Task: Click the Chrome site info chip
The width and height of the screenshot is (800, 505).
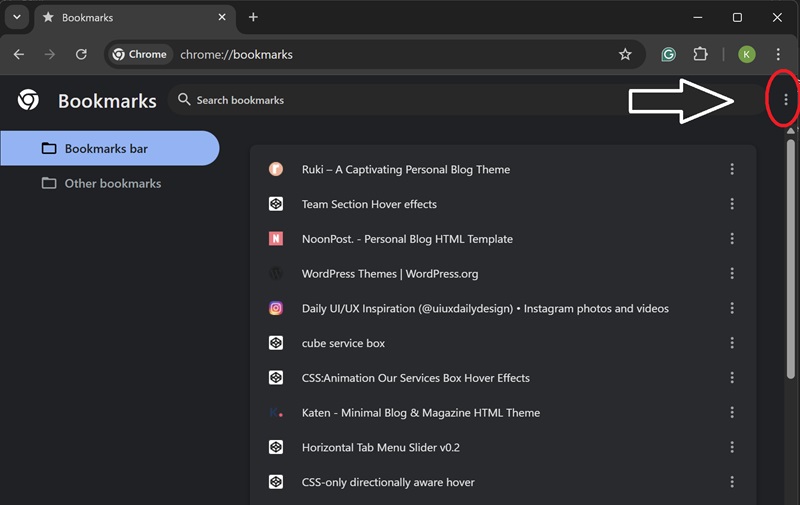Action: [x=140, y=55]
